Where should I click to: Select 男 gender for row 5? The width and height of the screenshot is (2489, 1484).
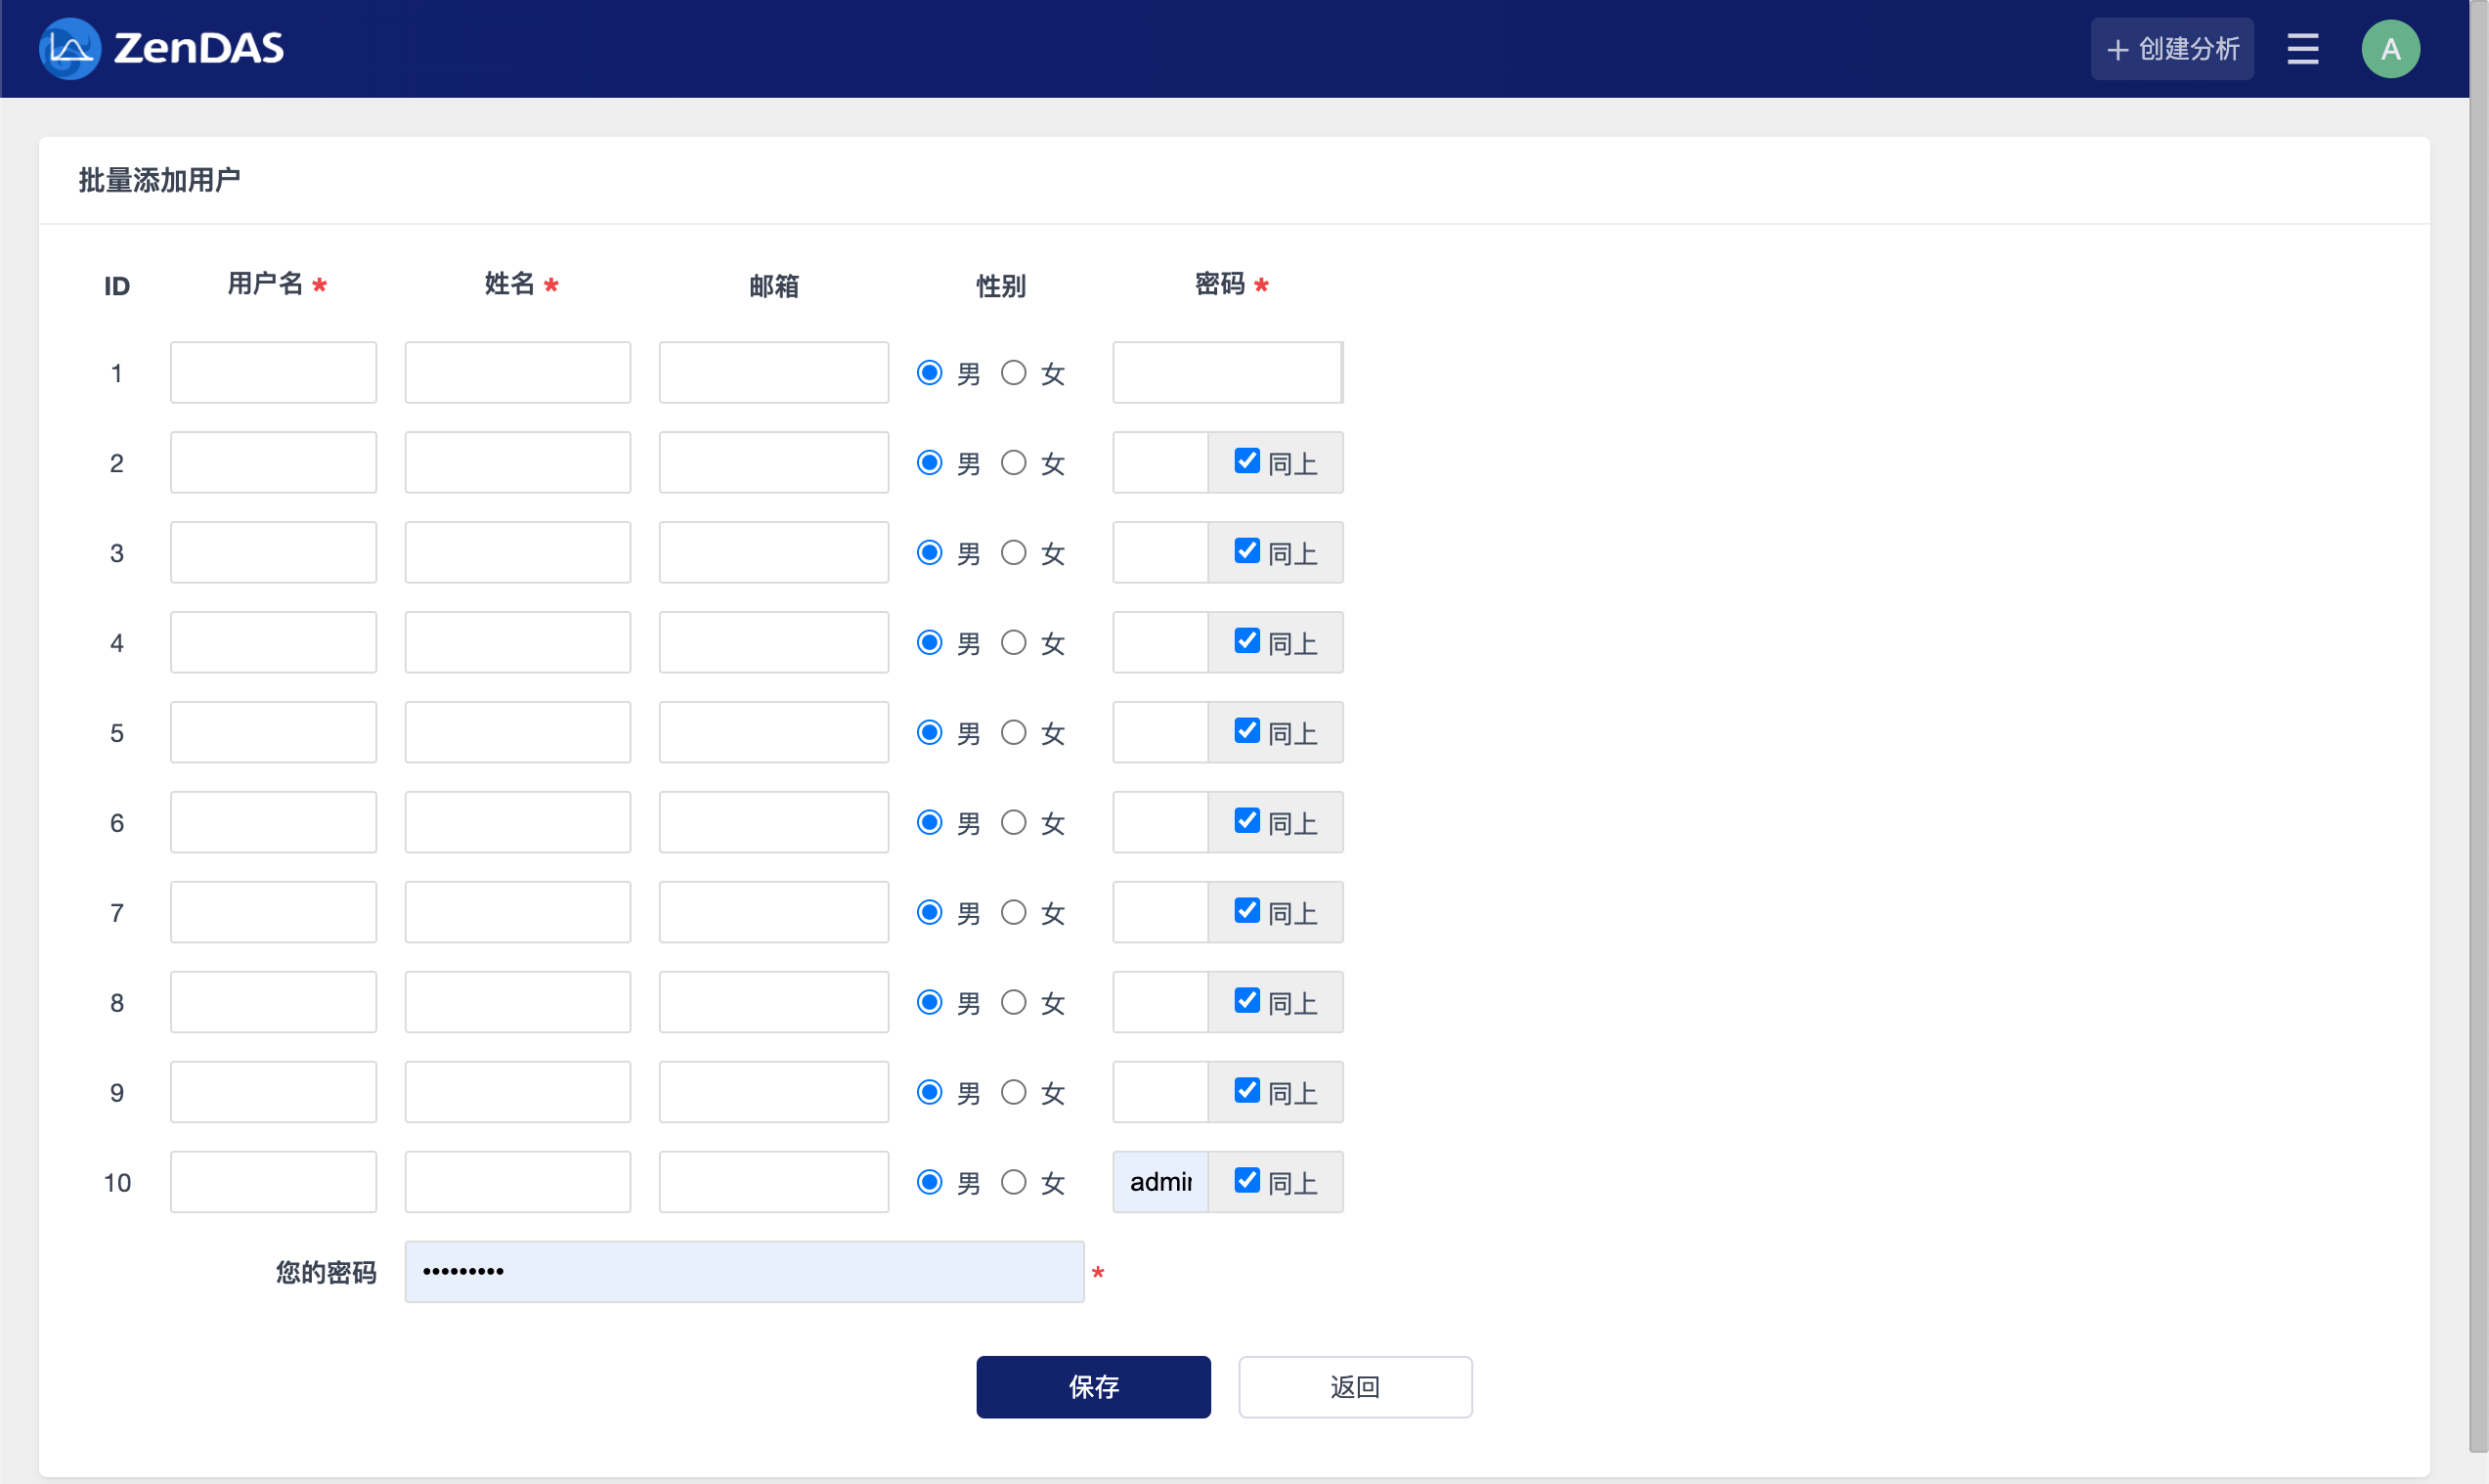[x=929, y=733]
